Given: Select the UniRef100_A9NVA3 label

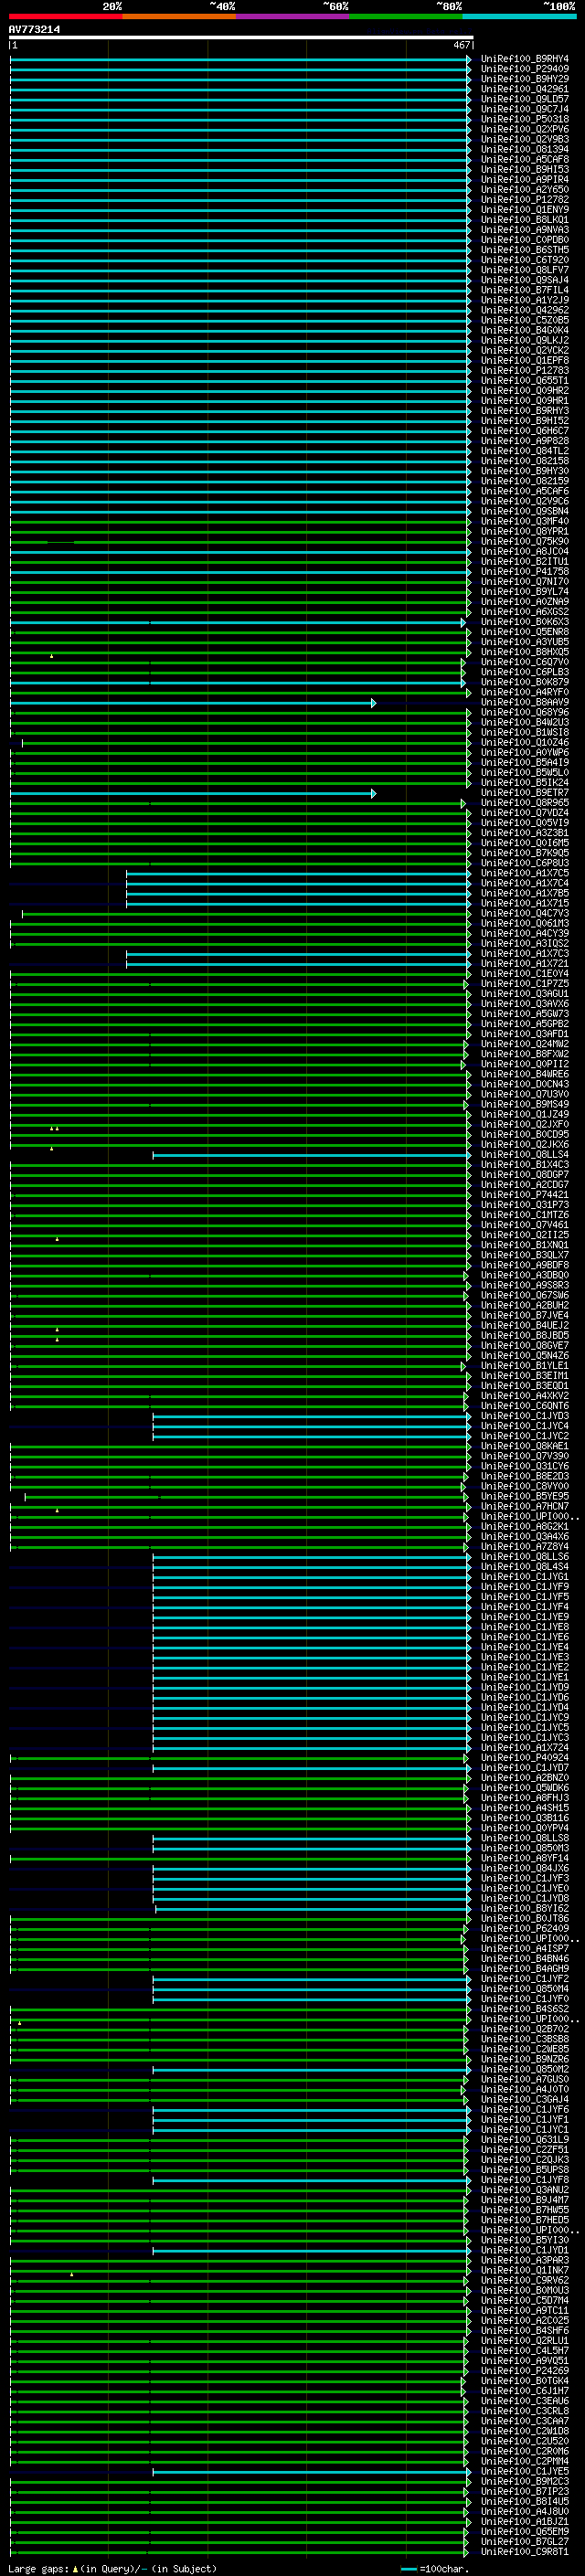Looking at the screenshot, I should (x=524, y=230).
